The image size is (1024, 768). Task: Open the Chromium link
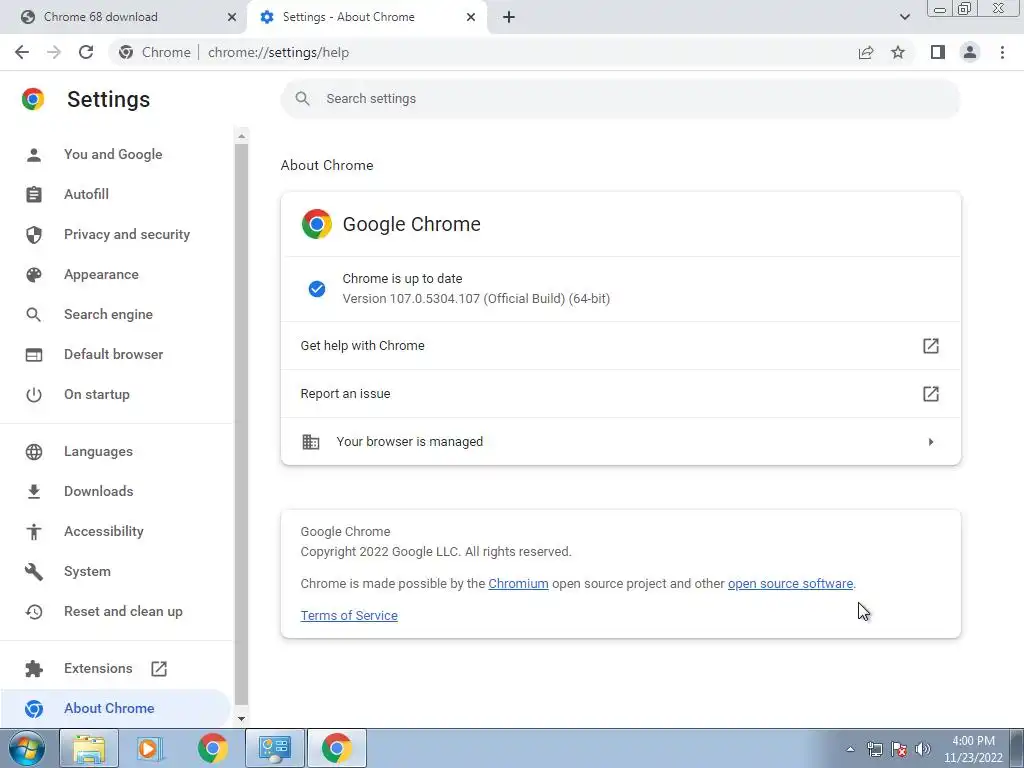click(519, 583)
